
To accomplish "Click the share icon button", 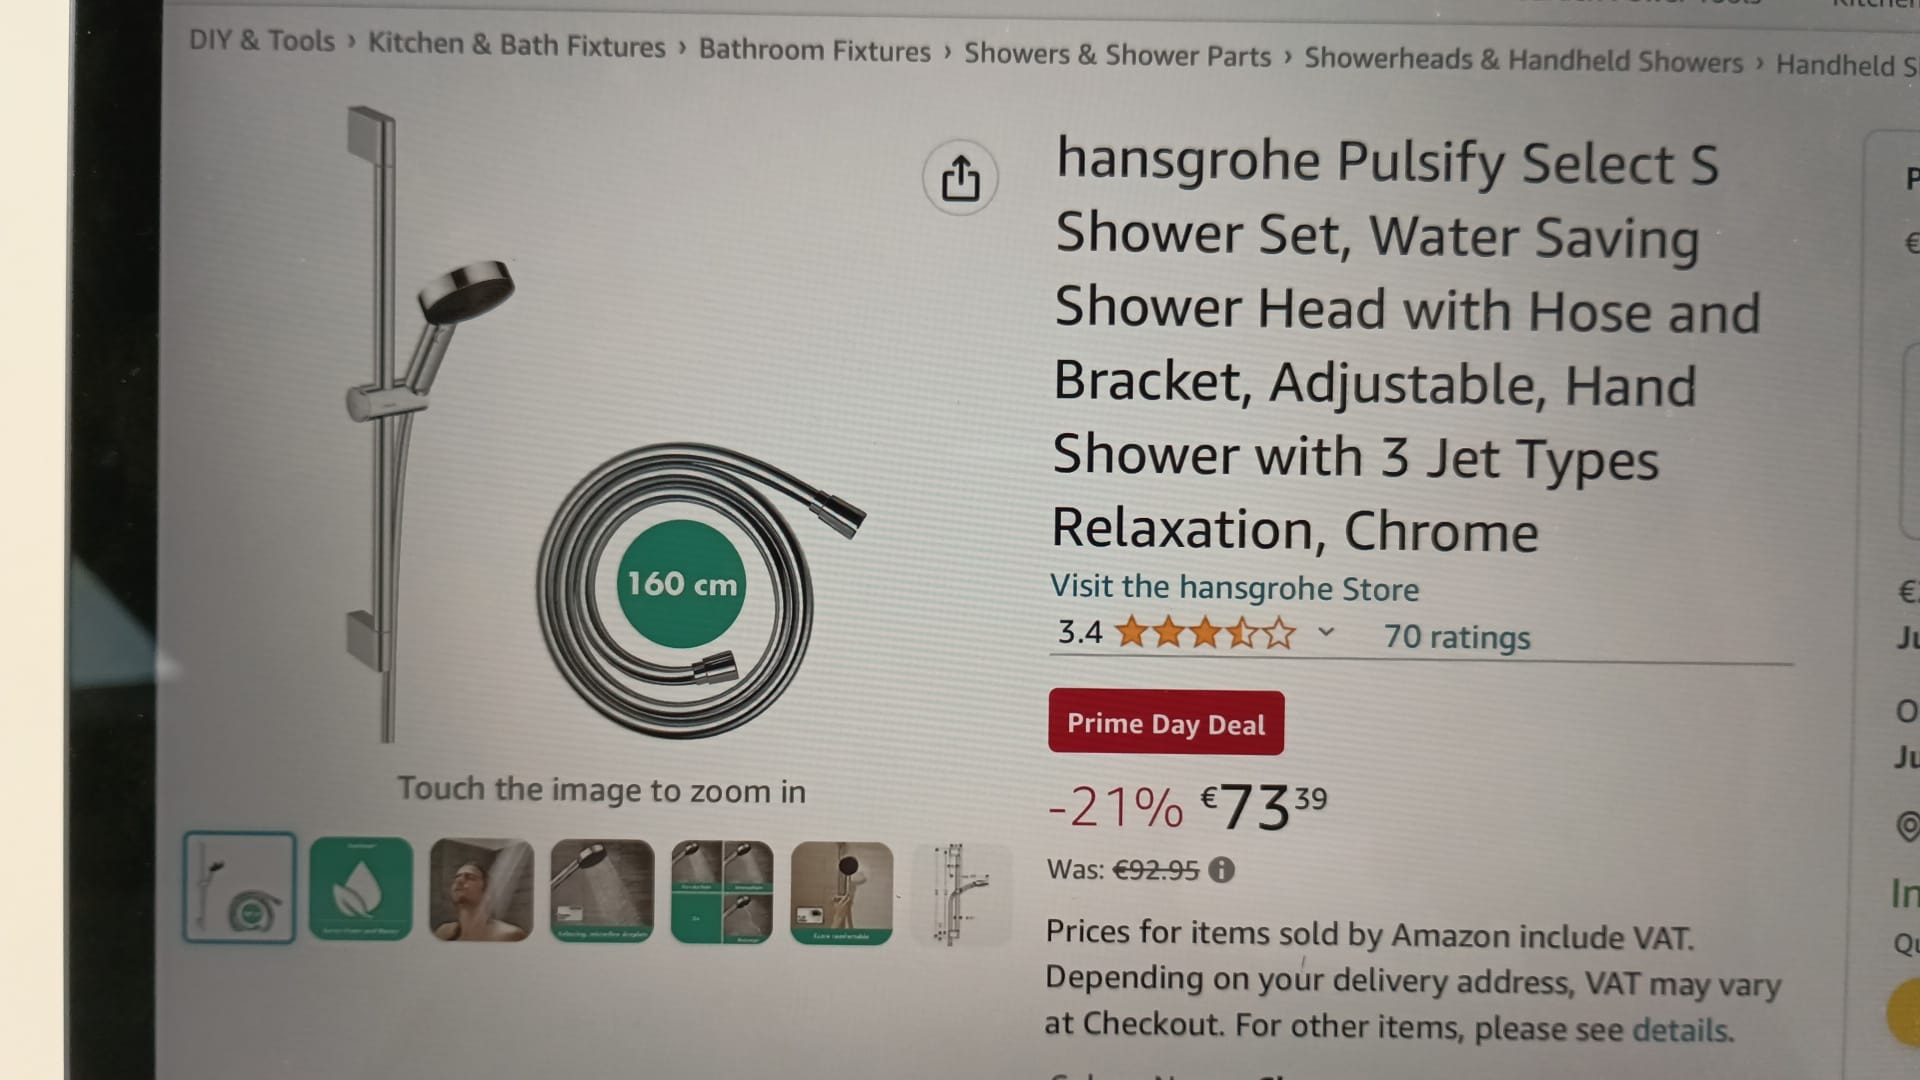I will pyautogui.click(x=960, y=178).
